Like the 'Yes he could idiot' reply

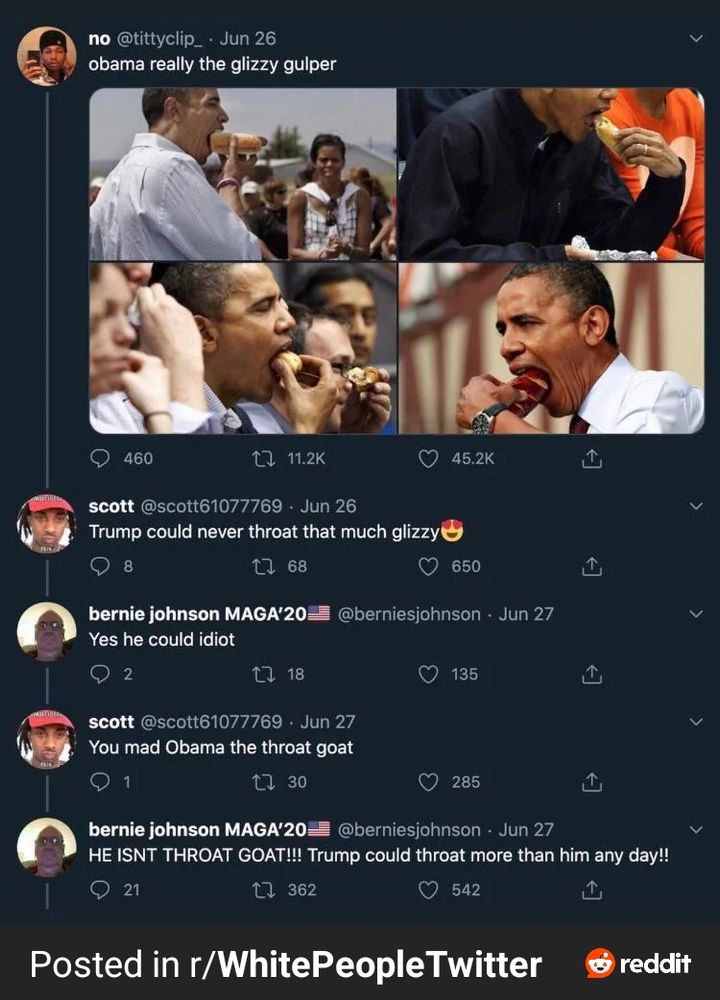(428, 674)
